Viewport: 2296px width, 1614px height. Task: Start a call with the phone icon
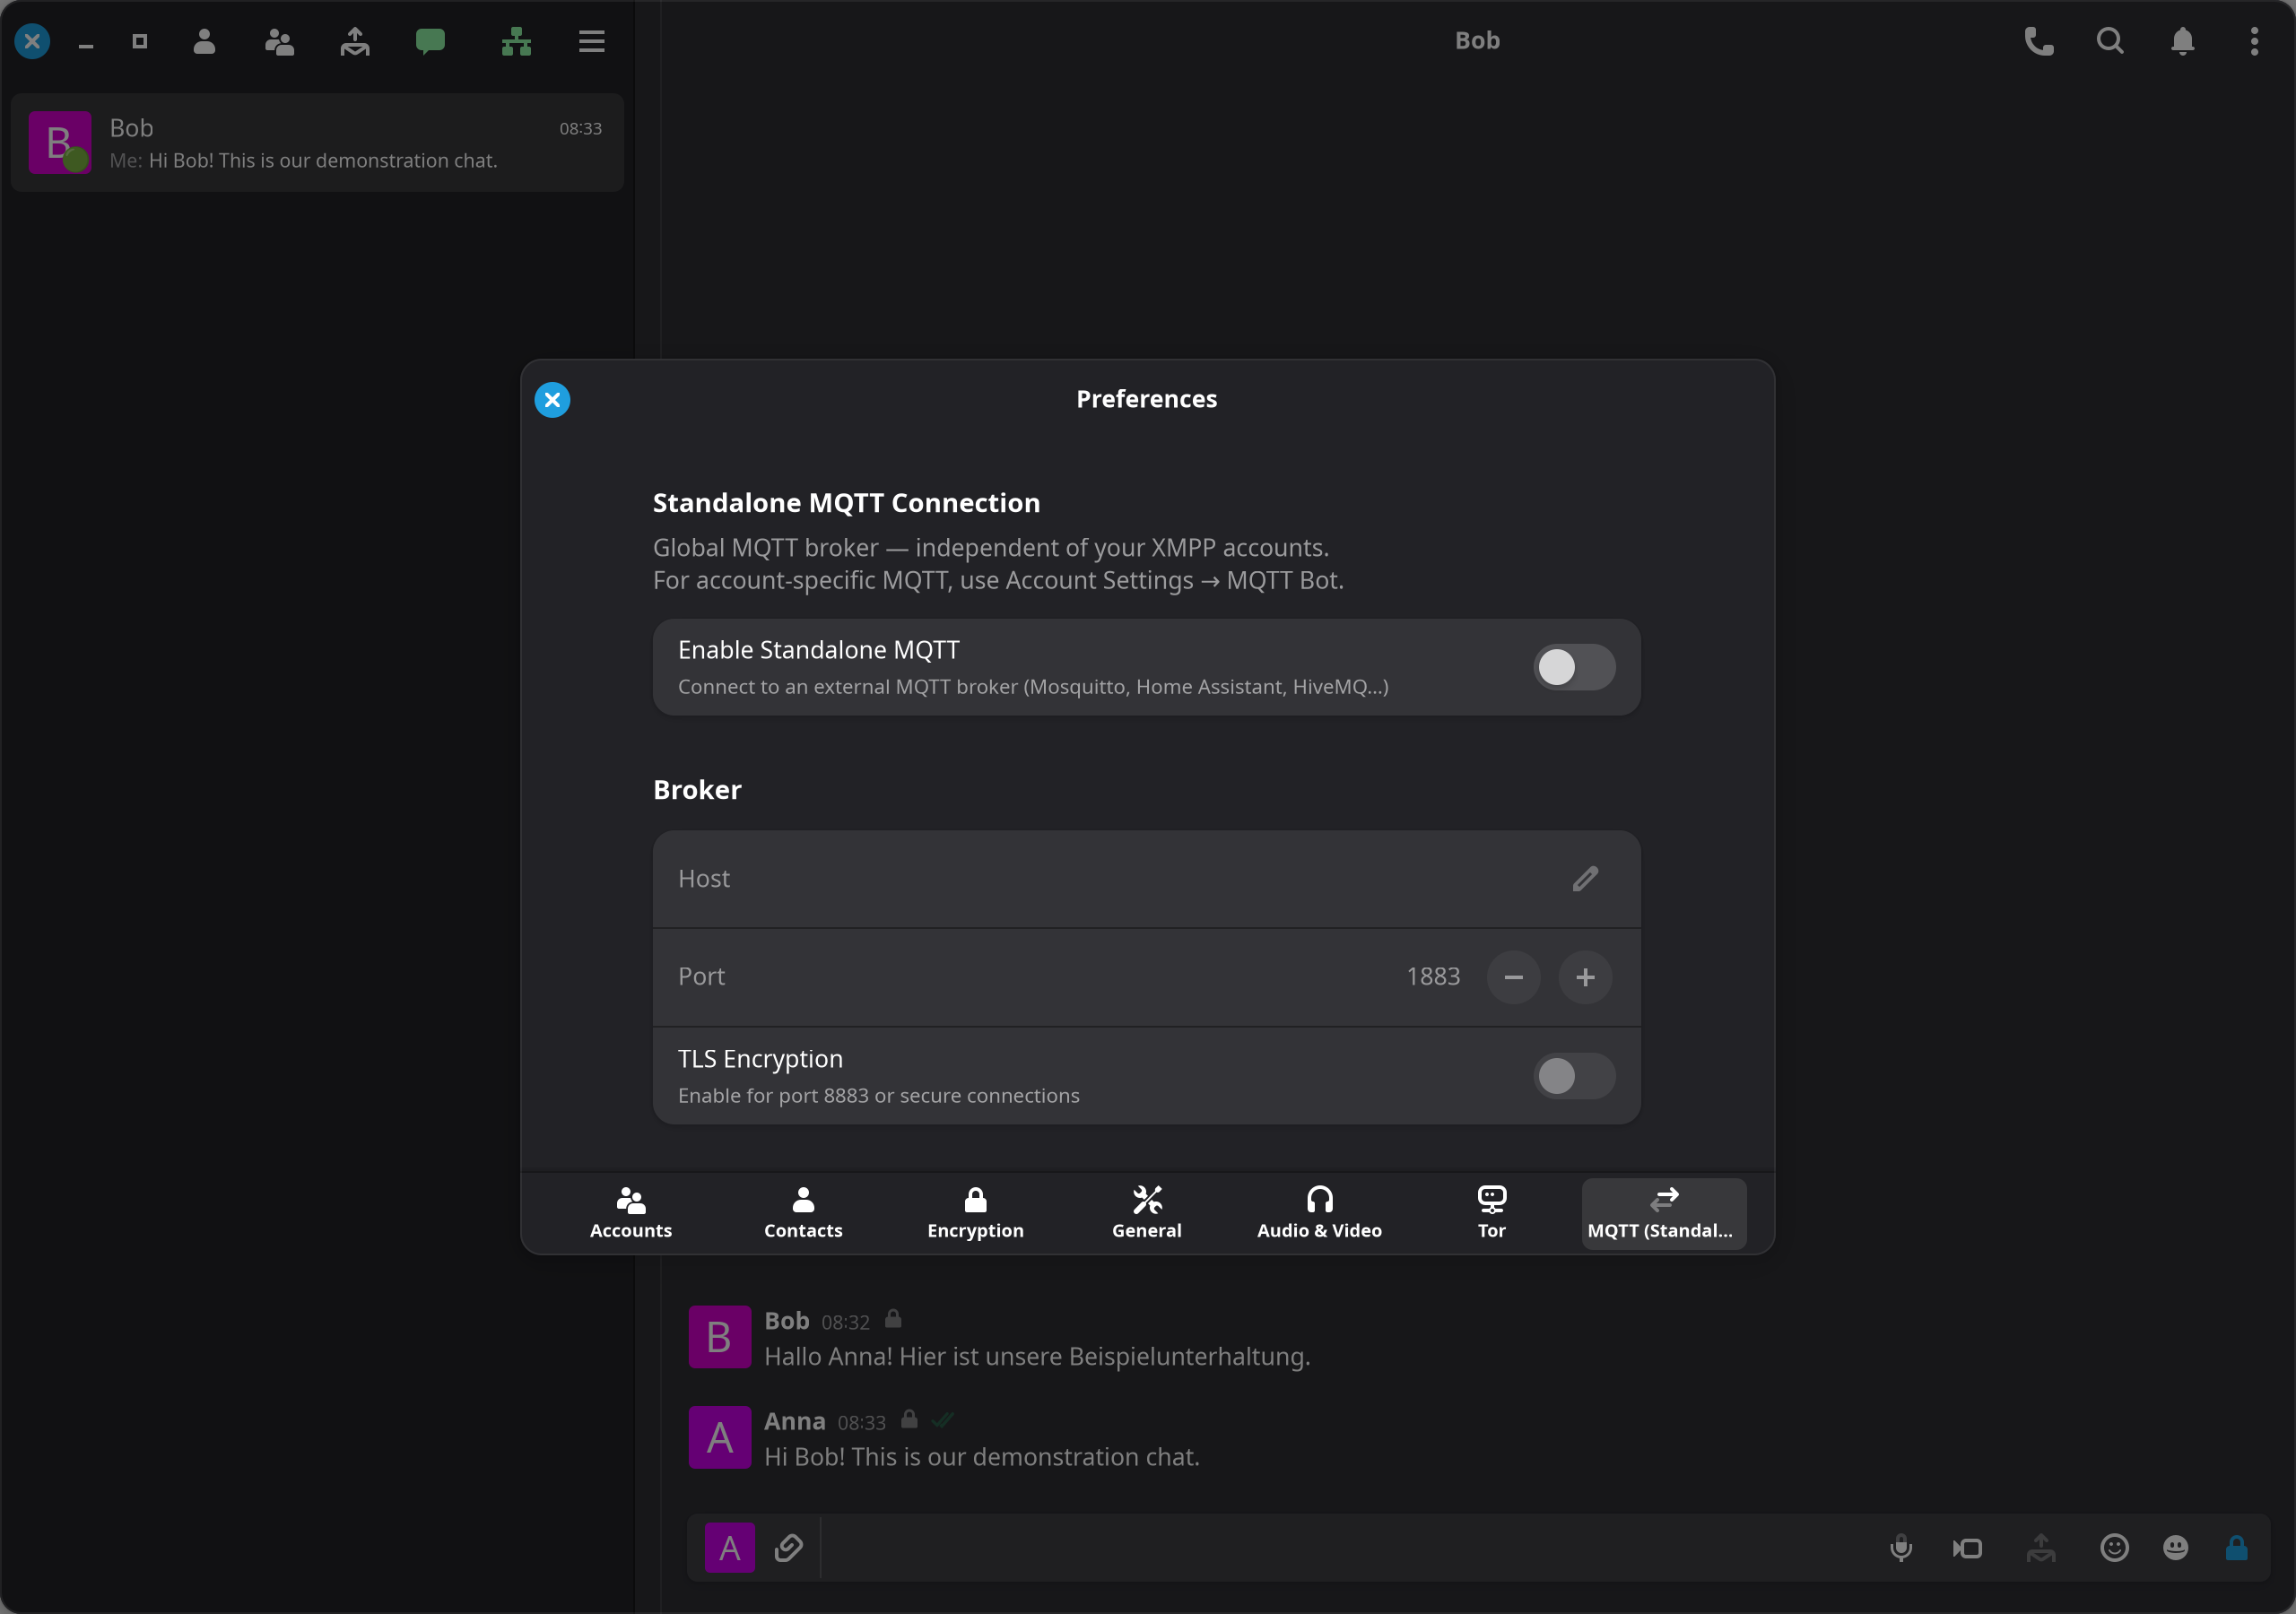2038,41
